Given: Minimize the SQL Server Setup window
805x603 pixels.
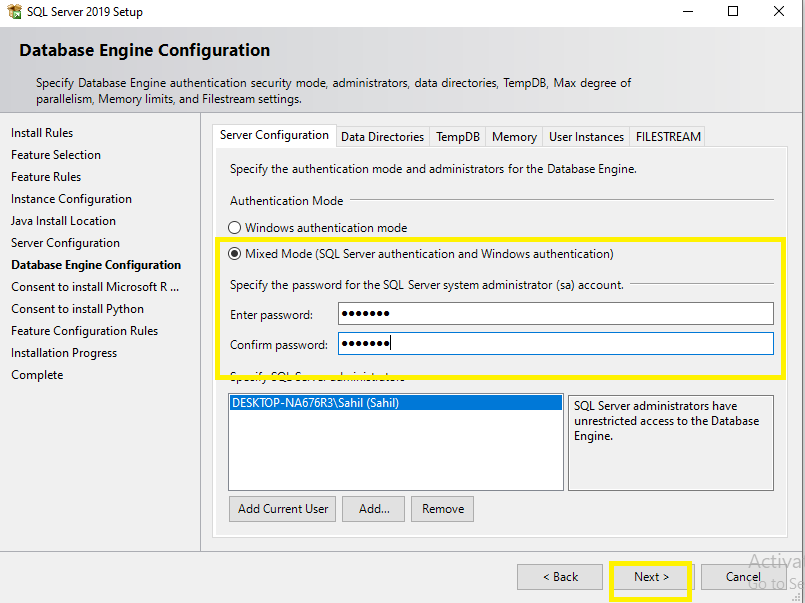Looking at the screenshot, I should [687, 12].
